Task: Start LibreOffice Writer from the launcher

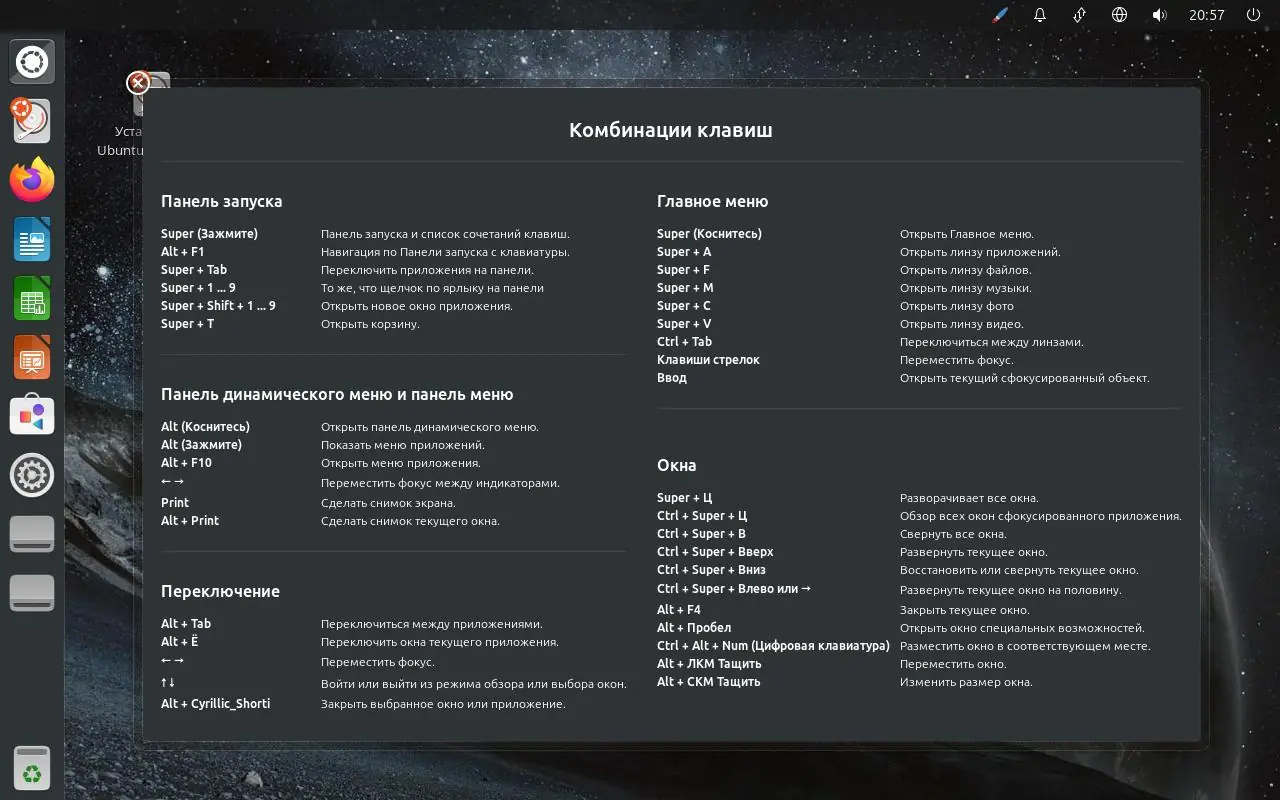Action: [32, 240]
